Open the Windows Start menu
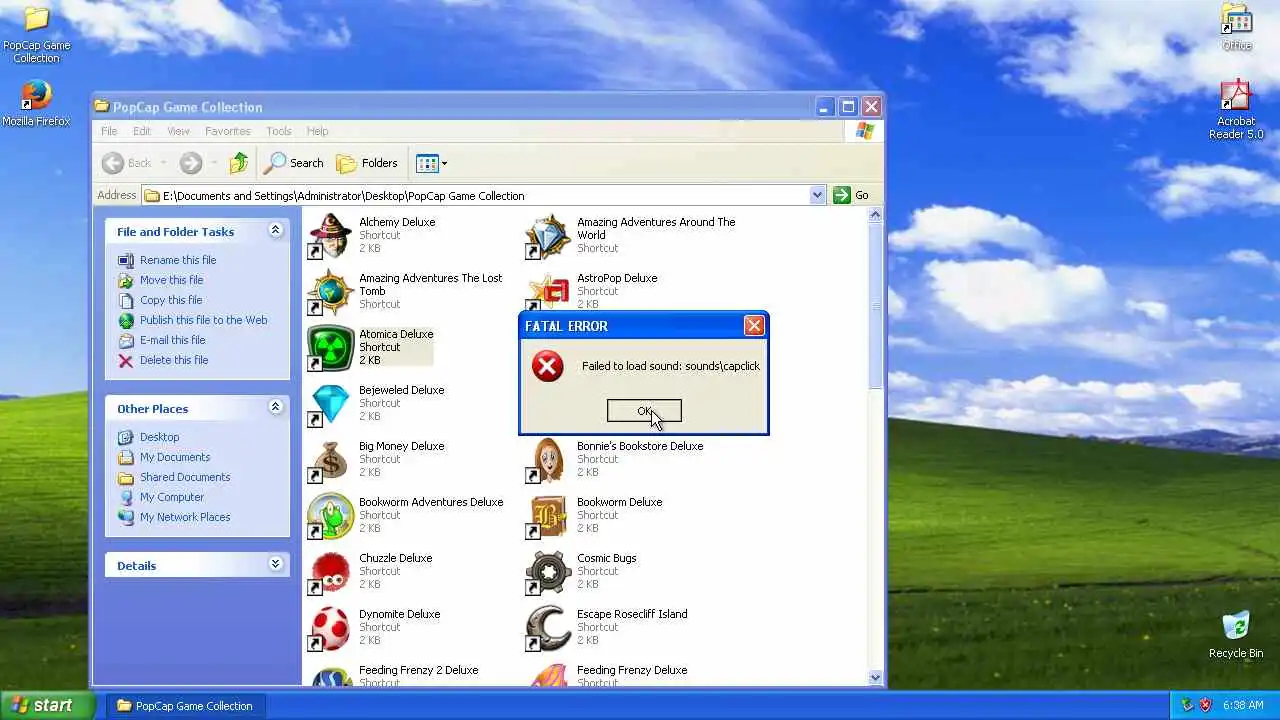1280x720 pixels. (48, 705)
